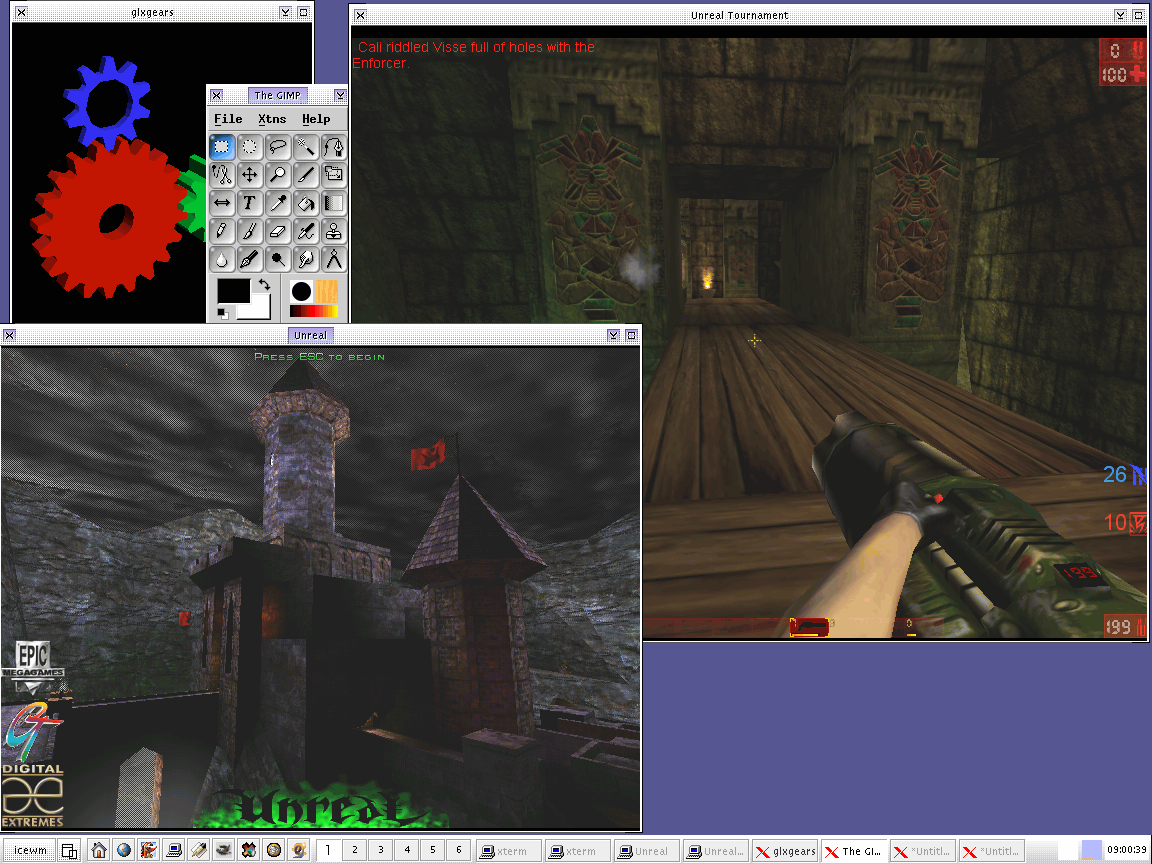The height and width of the screenshot is (864, 1152).
Task: Open the icewm start menu
Action: (29, 851)
